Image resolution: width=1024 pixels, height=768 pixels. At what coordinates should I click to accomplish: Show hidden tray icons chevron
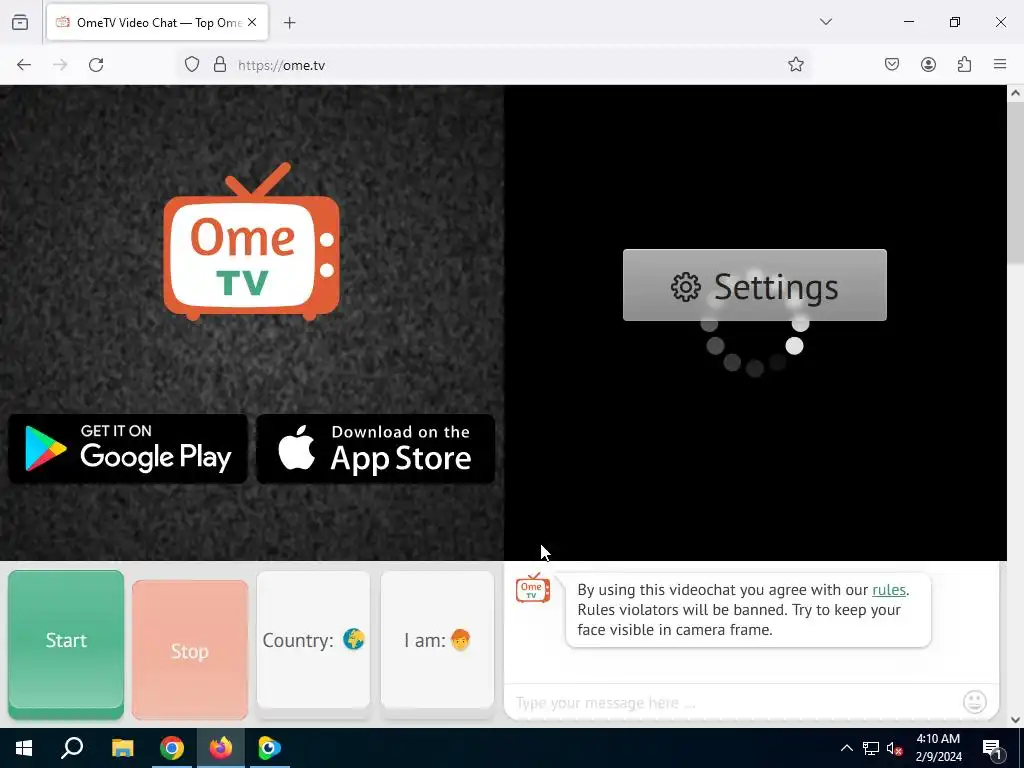click(846, 748)
